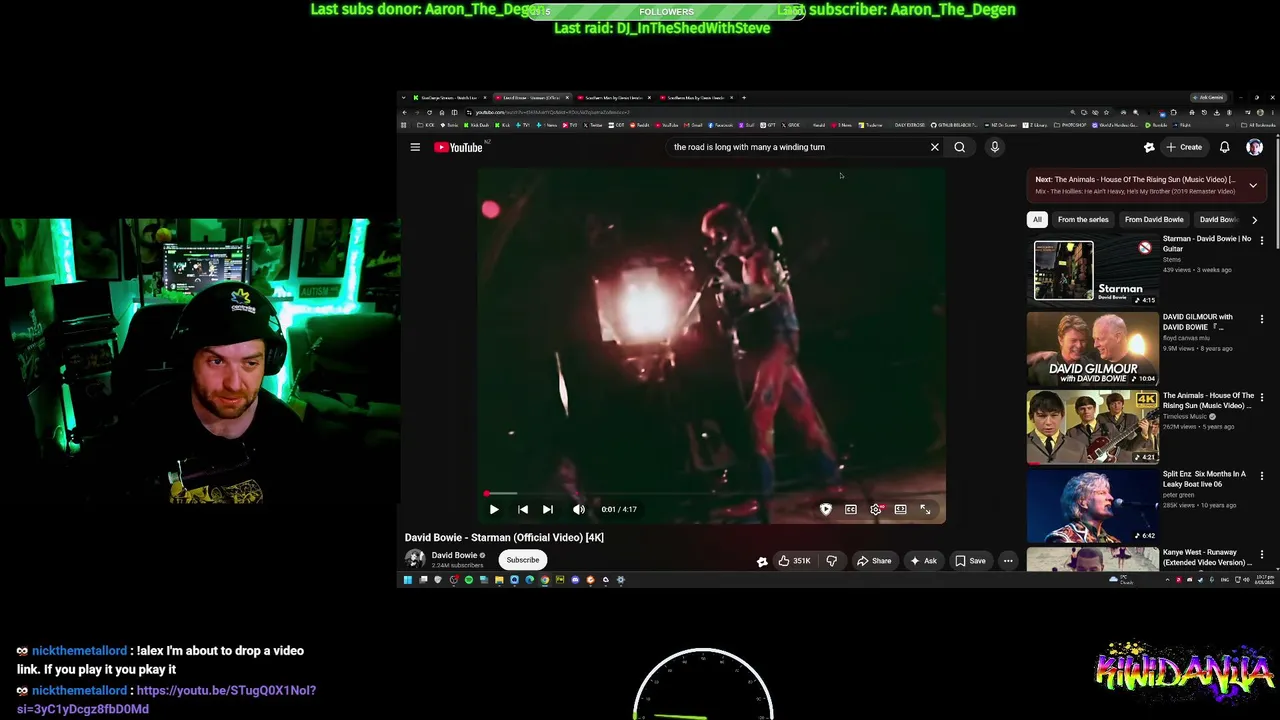Open options for Starman No Guitar video
Image resolution: width=1280 pixels, height=720 pixels.
1262,241
